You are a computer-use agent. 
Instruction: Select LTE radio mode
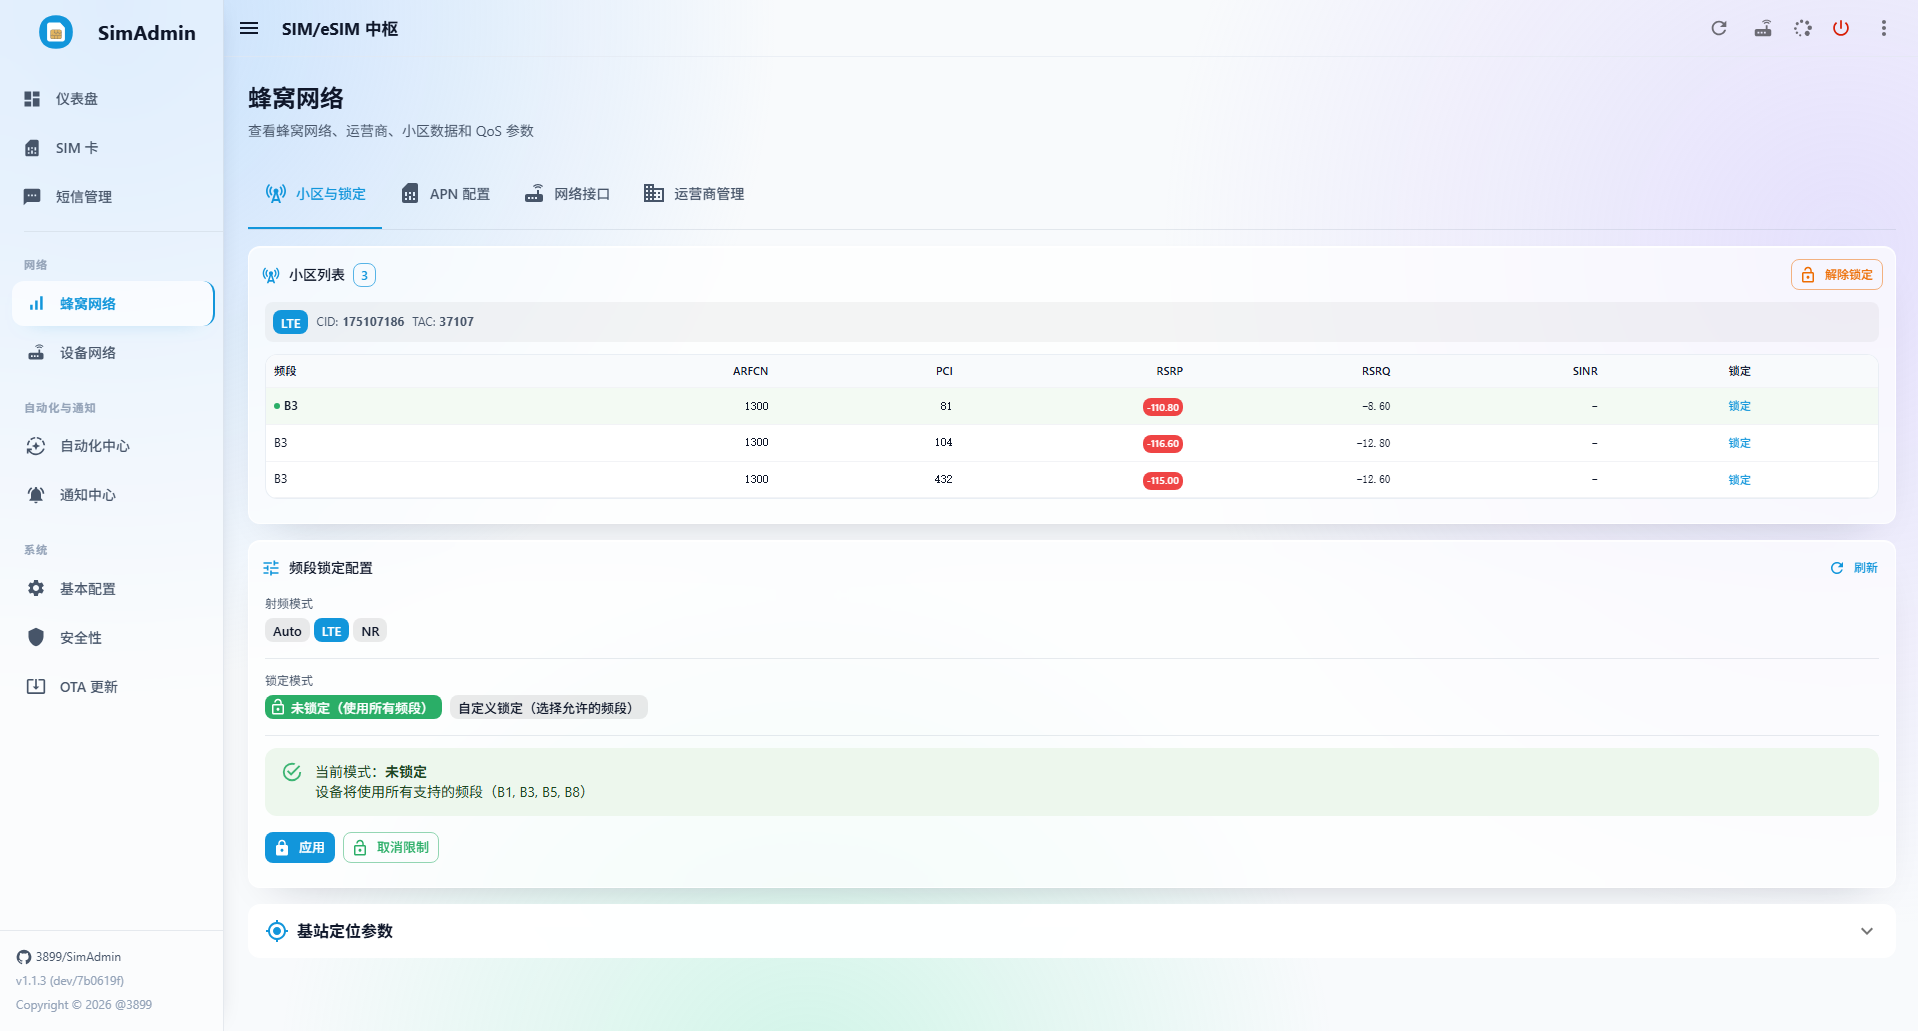331,631
